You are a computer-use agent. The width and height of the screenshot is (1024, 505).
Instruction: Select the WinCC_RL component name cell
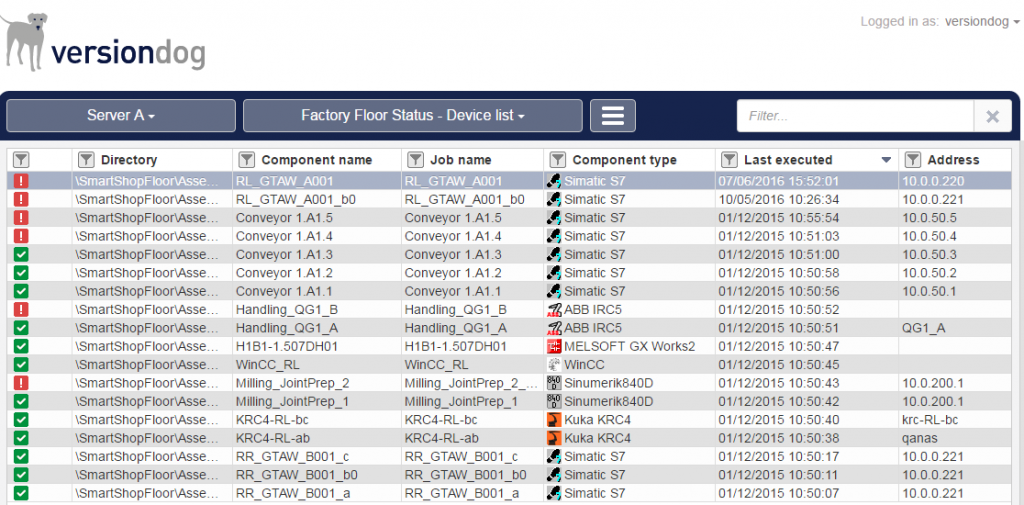(317, 365)
